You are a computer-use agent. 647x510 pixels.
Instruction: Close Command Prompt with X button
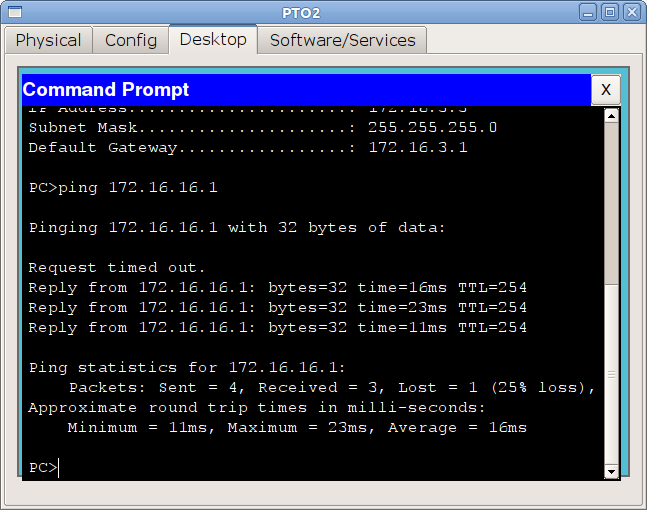(605, 90)
